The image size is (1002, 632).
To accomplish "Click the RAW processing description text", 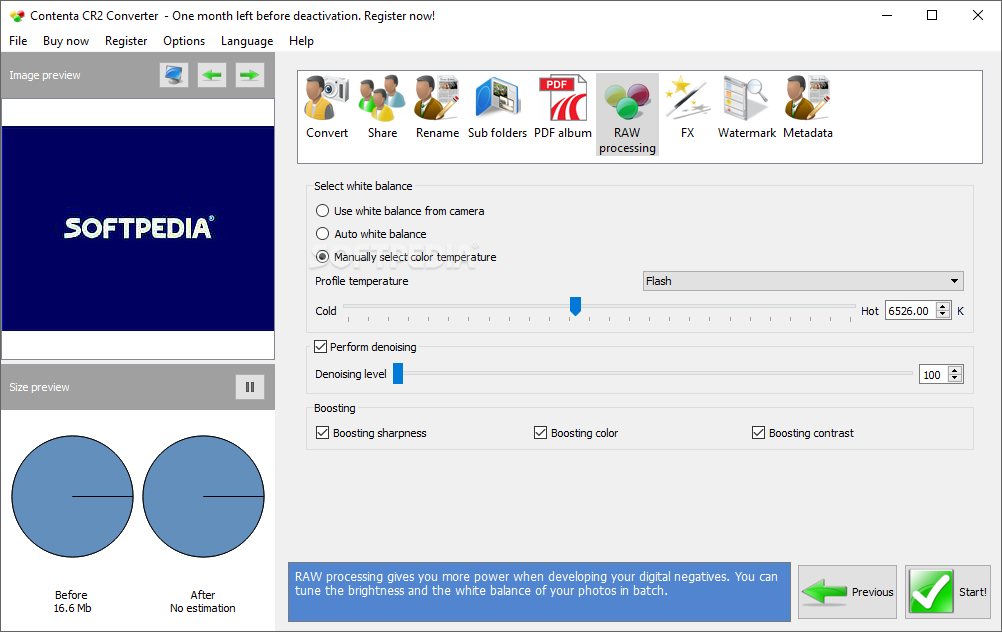I will pos(536,583).
